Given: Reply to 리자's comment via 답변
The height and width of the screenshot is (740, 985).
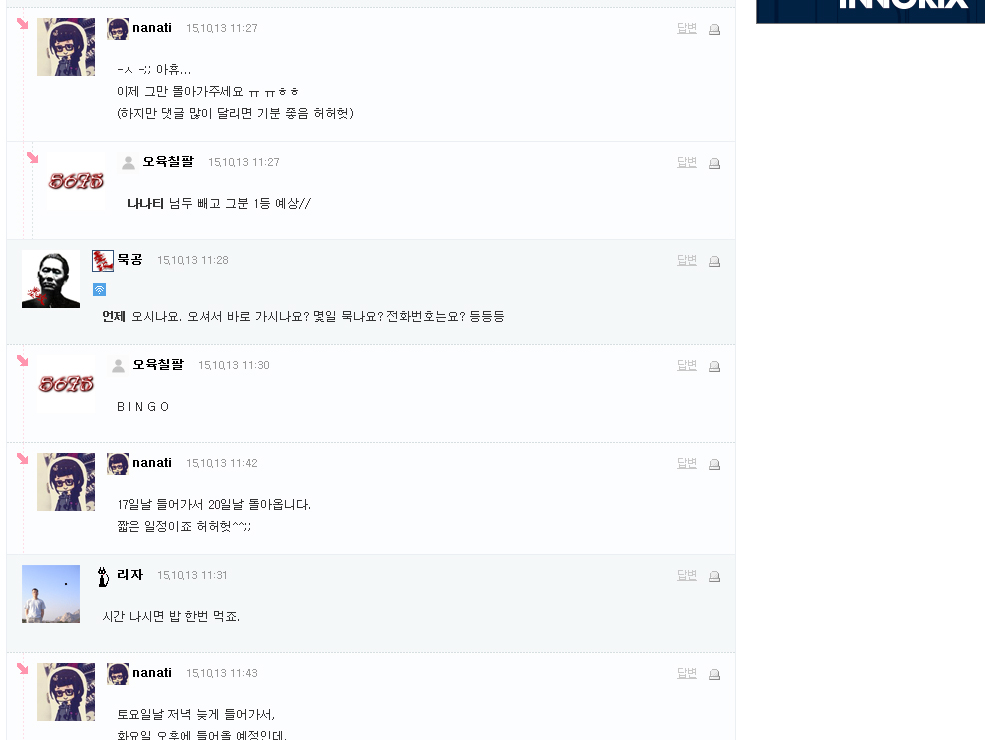Looking at the screenshot, I should point(687,575).
